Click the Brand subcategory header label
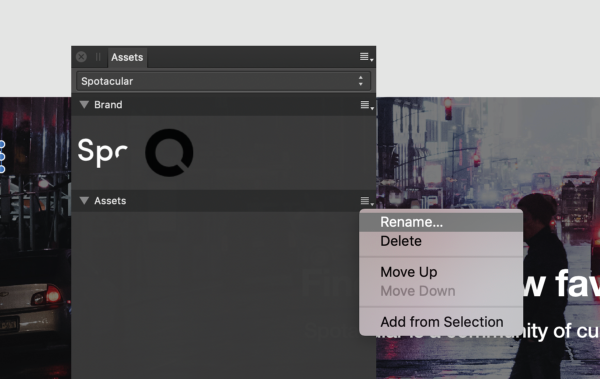Screen dimensions: 600x379 [108, 105]
